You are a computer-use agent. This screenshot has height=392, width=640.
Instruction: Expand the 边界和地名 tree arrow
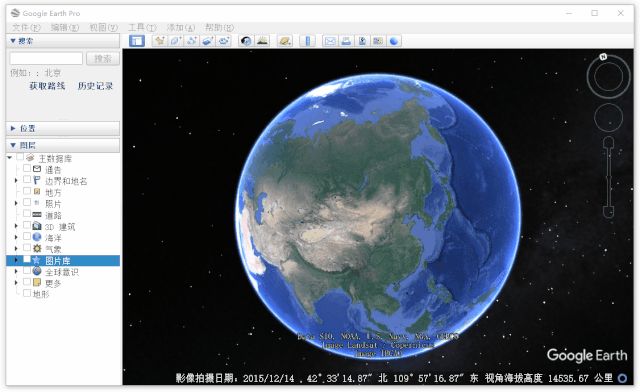16,180
